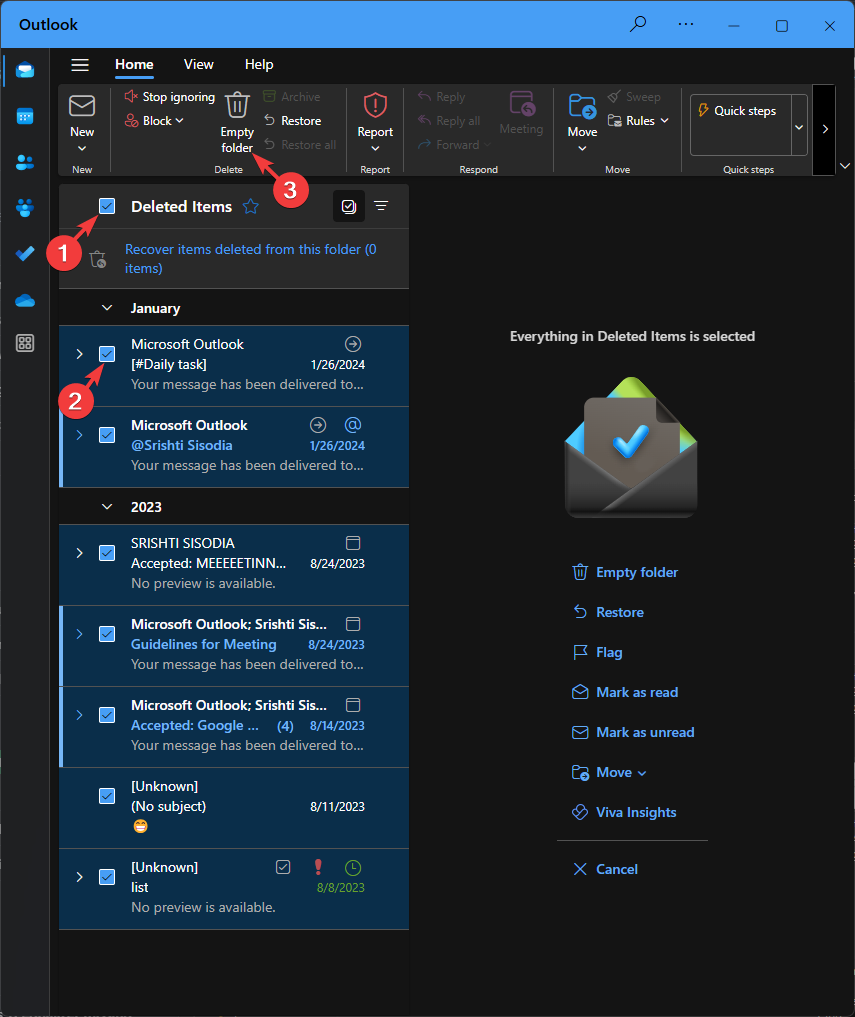
Task: Click the Deleted Items folder title
Action: click(182, 206)
